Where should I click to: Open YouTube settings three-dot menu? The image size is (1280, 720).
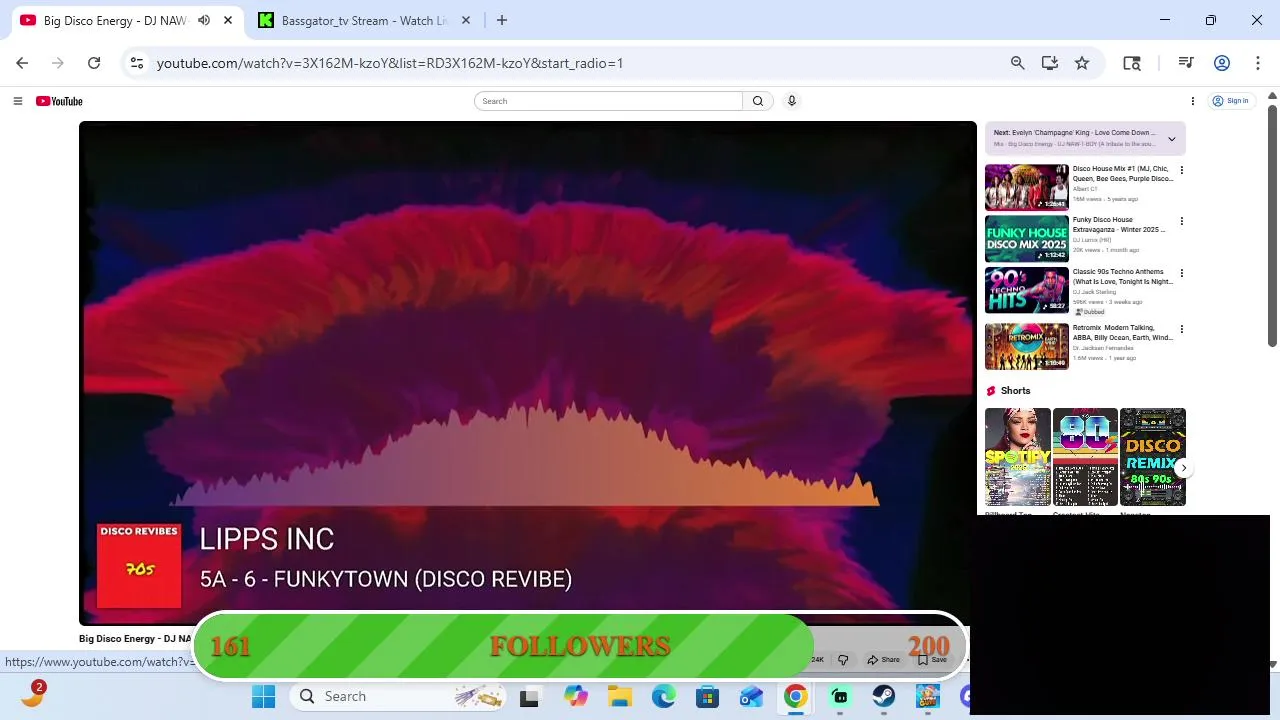(1192, 101)
